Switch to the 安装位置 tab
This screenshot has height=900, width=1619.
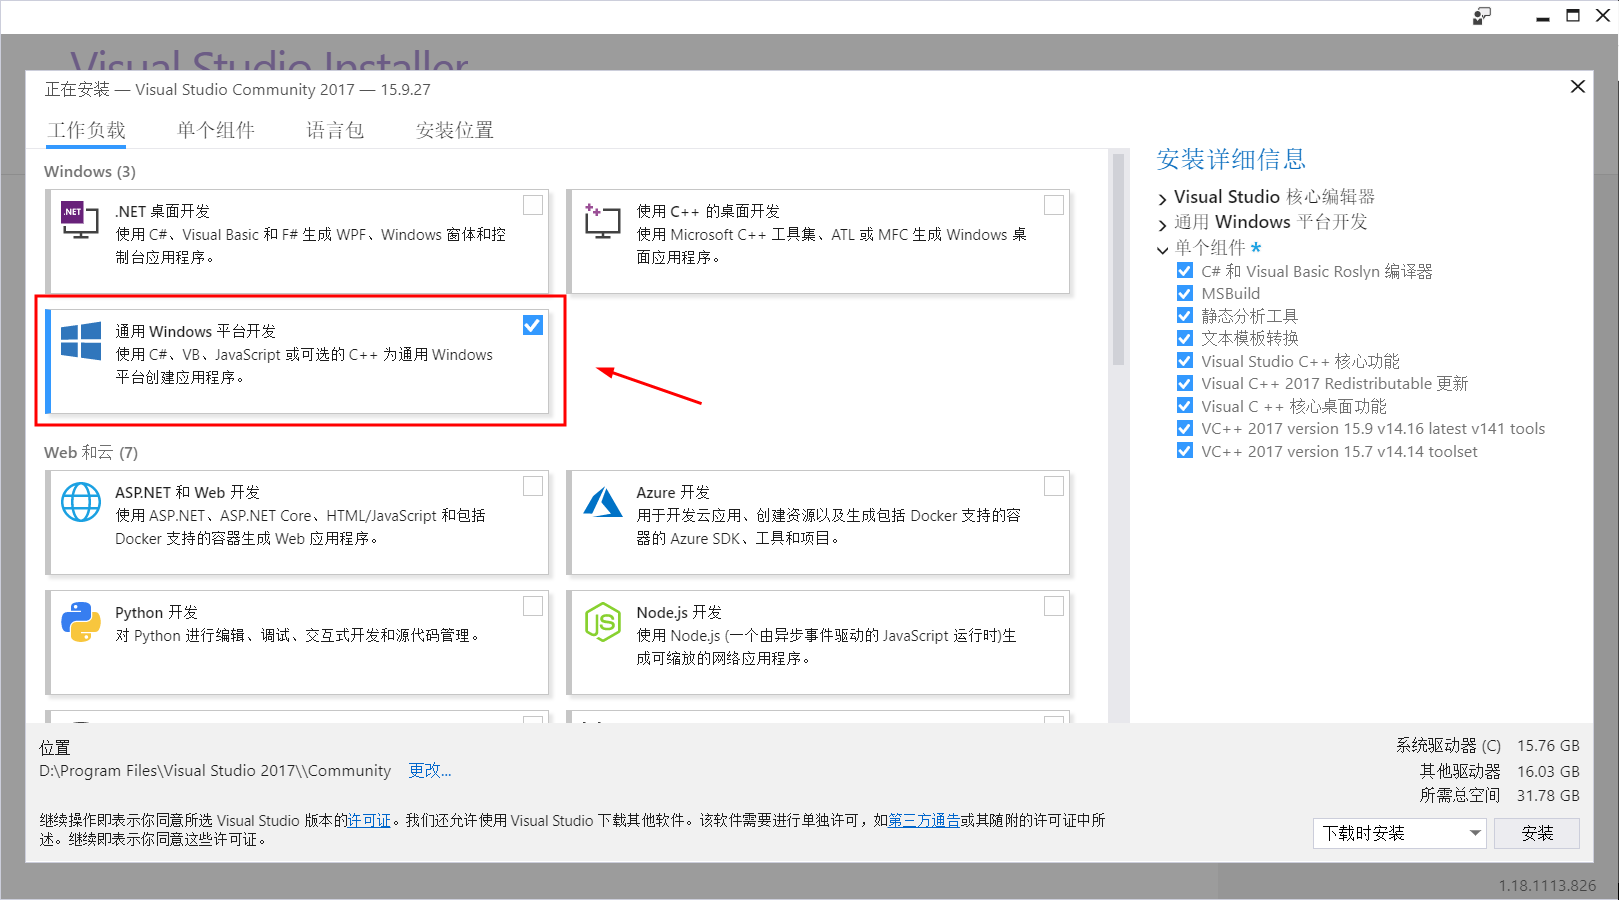[x=455, y=130]
